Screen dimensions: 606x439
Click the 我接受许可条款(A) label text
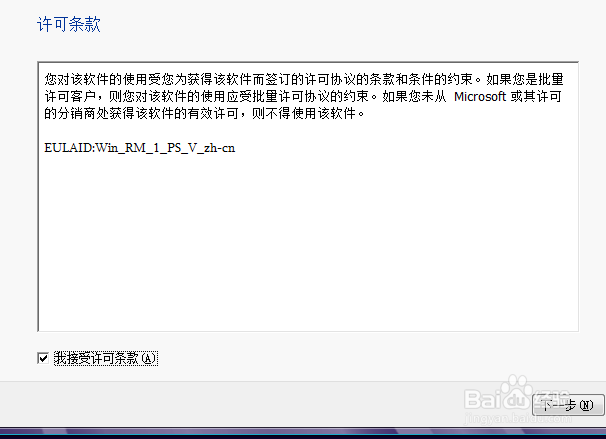pos(106,358)
